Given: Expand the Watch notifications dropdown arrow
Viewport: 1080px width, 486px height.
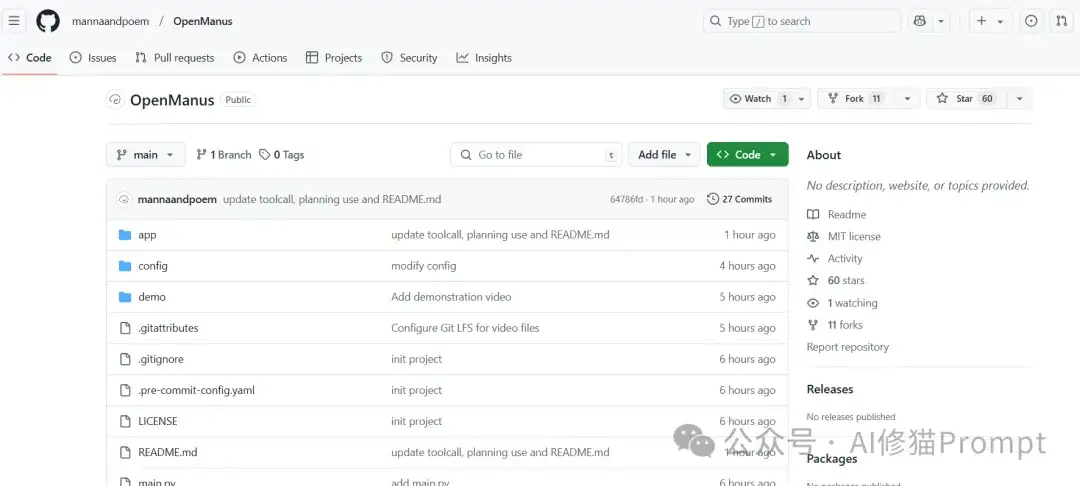Looking at the screenshot, I should click(802, 98).
